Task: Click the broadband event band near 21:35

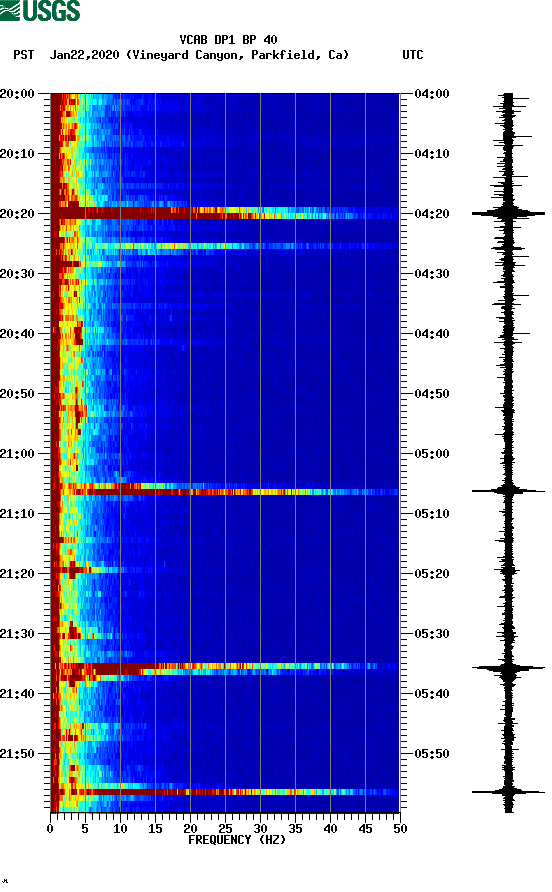Action: tap(225, 668)
